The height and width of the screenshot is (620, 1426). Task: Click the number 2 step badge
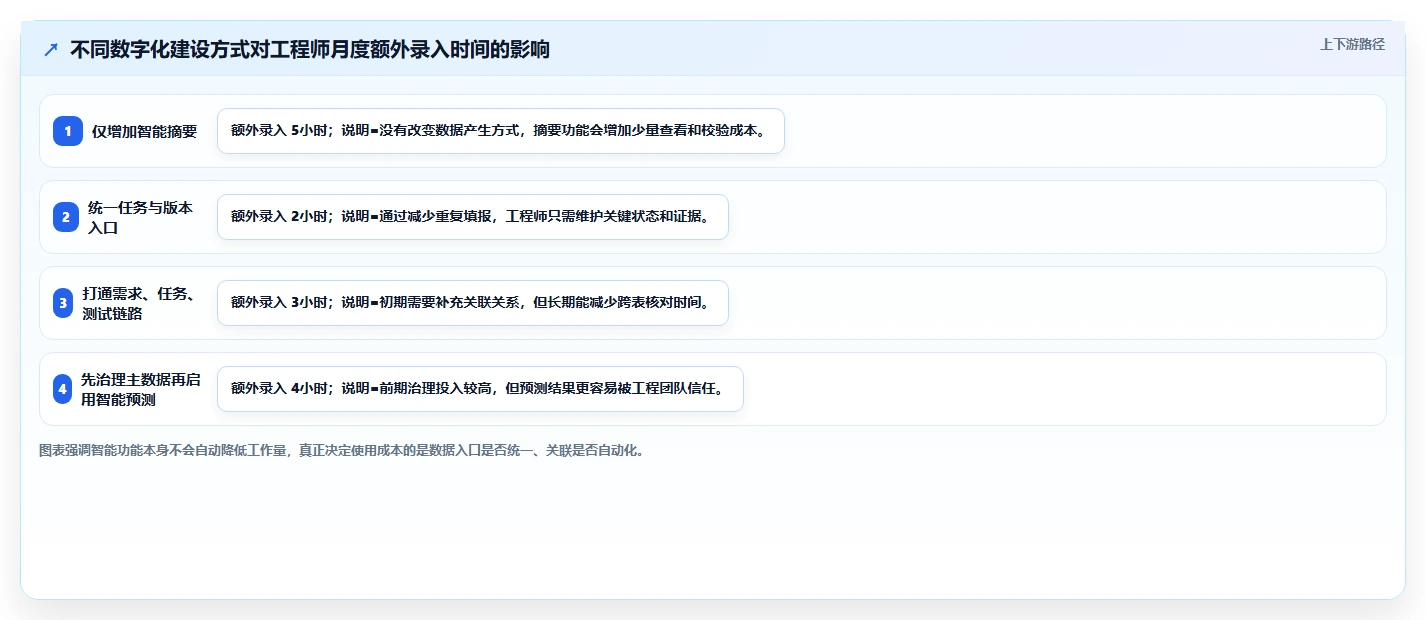click(x=65, y=217)
